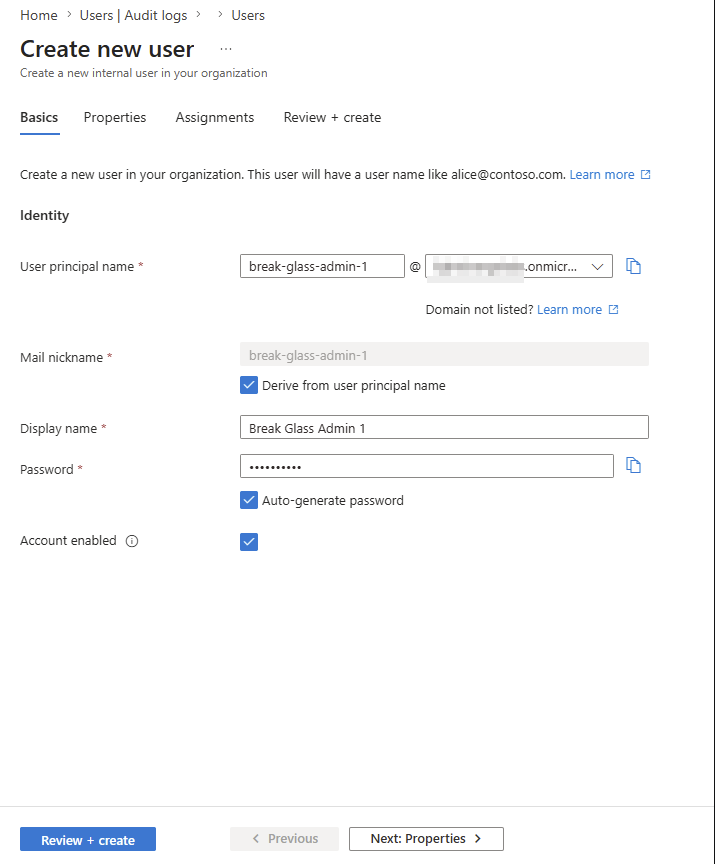Image resolution: width=715 pixels, height=864 pixels.
Task: Open the ellipsis menu beside Create new user
Action: (226, 49)
